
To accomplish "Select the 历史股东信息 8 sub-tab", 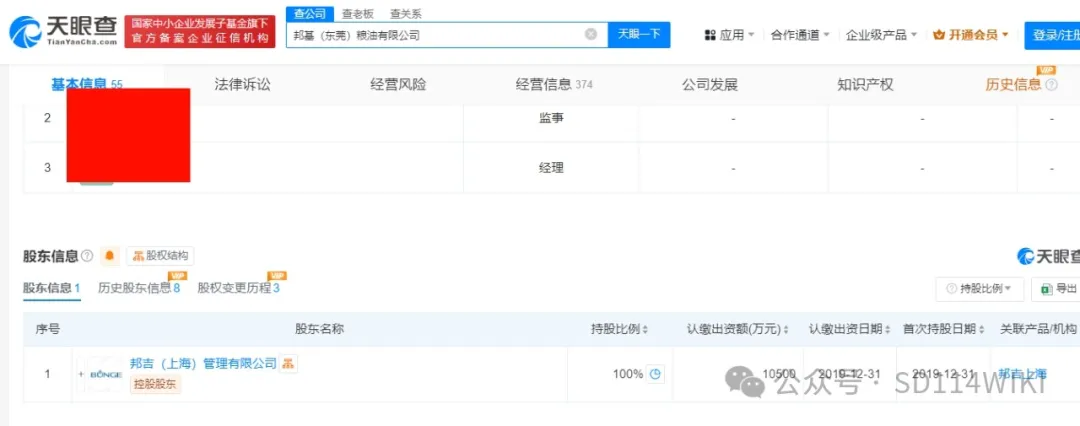I will 139,287.
